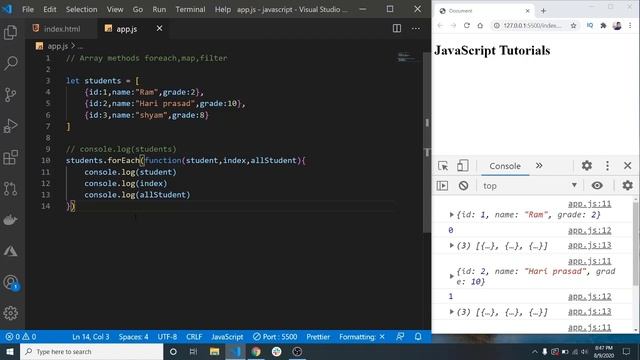The image size is (640, 360).
Task: Open the View menu
Action: (115, 9)
